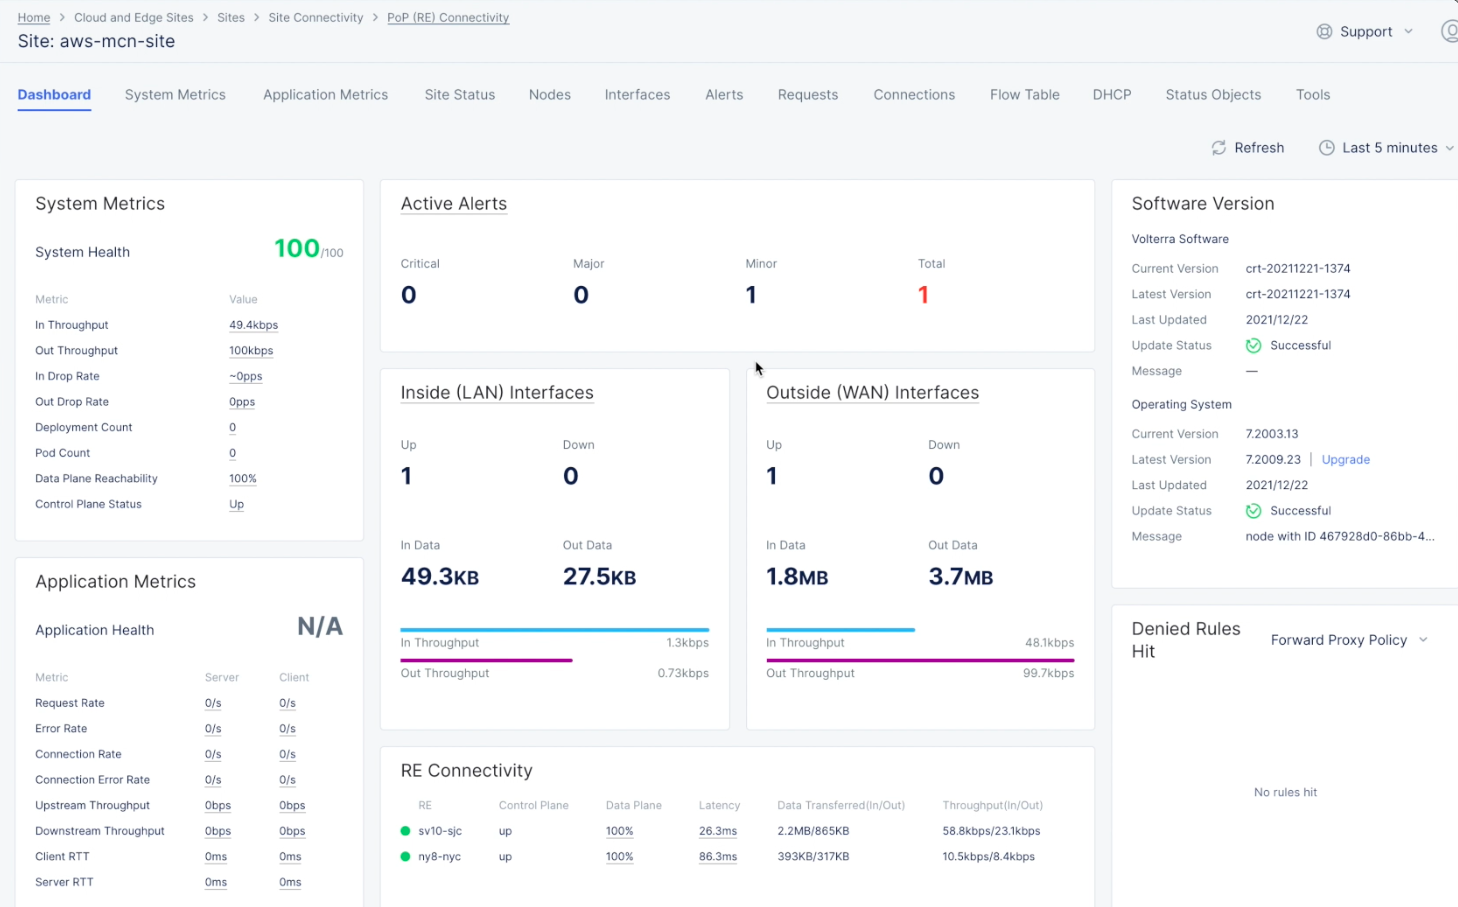Screen dimensions: 1458x907
Task: Click the 26.3ms latency value for sv10-sjc
Action: point(718,830)
